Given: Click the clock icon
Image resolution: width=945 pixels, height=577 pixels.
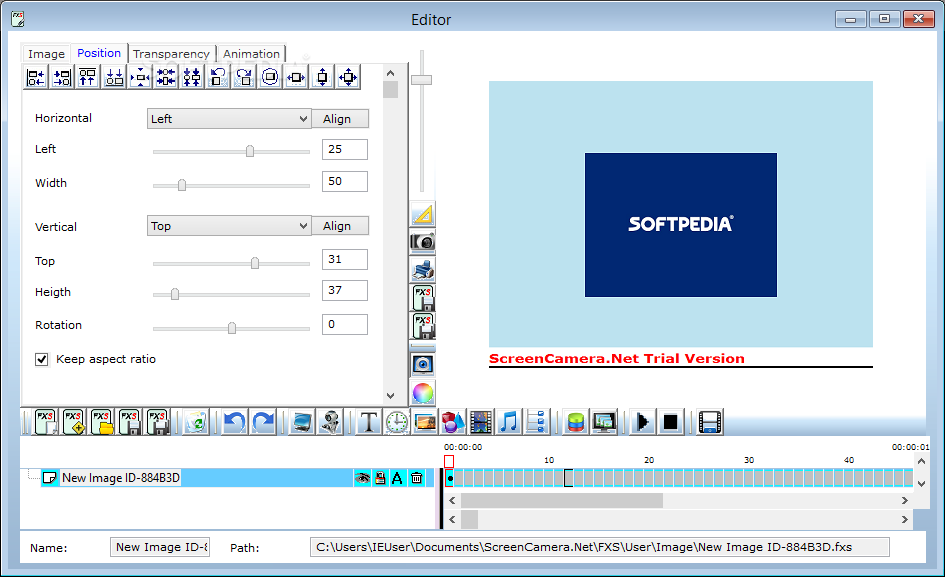Looking at the screenshot, I should (397, 422).
